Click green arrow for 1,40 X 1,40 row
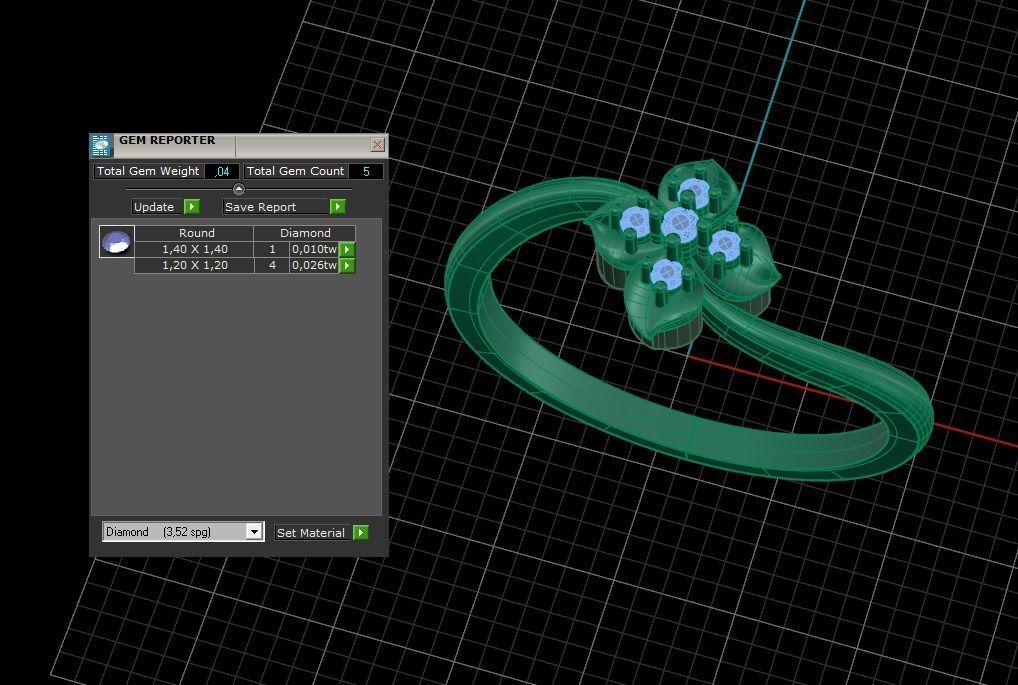This screenshot has height=685, width=1018. 347,249
